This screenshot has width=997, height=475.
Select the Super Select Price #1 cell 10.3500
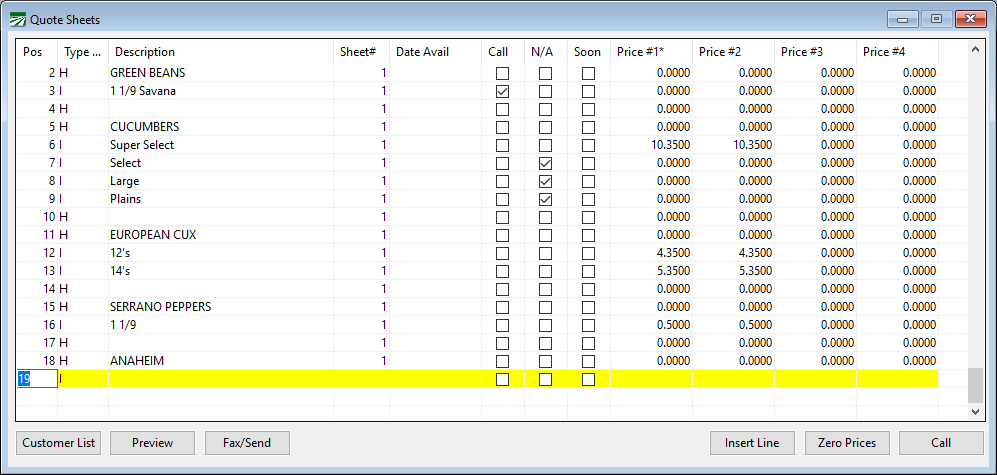651,145
